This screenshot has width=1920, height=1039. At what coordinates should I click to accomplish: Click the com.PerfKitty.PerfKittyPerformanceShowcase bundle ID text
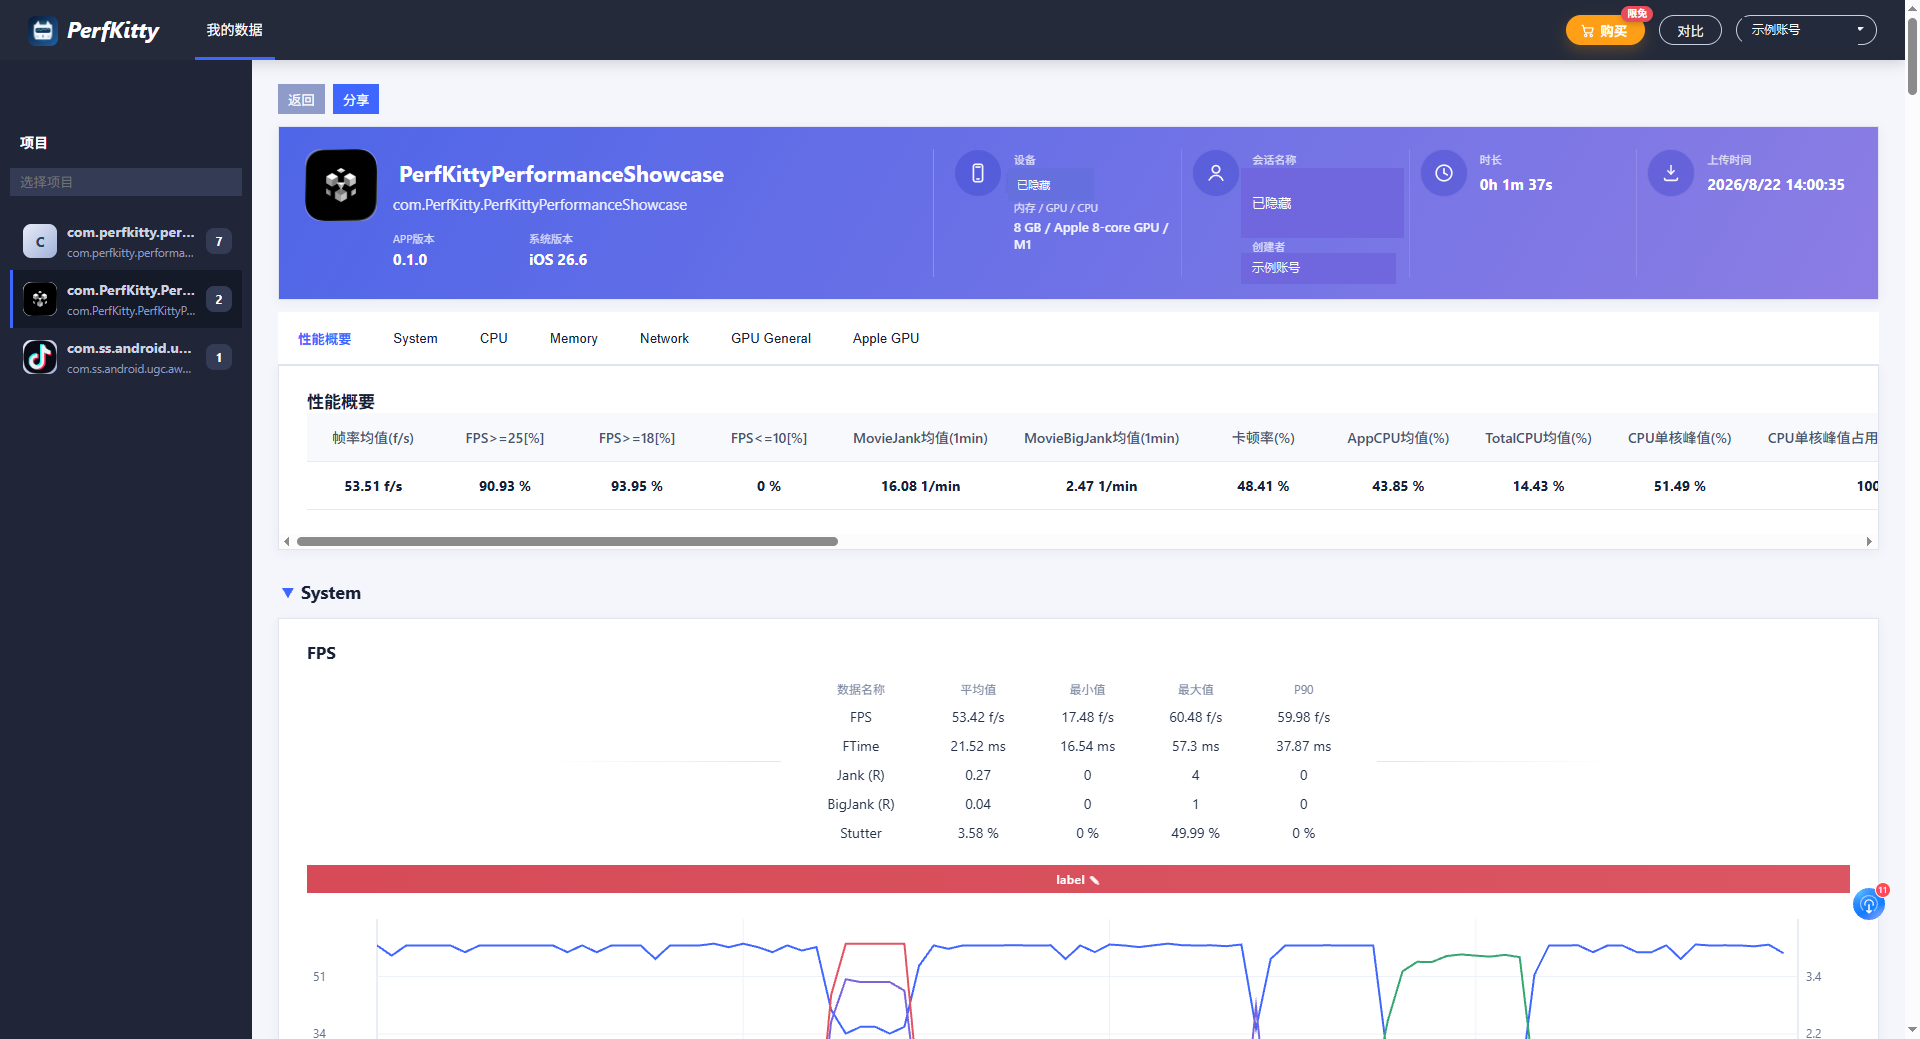[x=540, y=205]
